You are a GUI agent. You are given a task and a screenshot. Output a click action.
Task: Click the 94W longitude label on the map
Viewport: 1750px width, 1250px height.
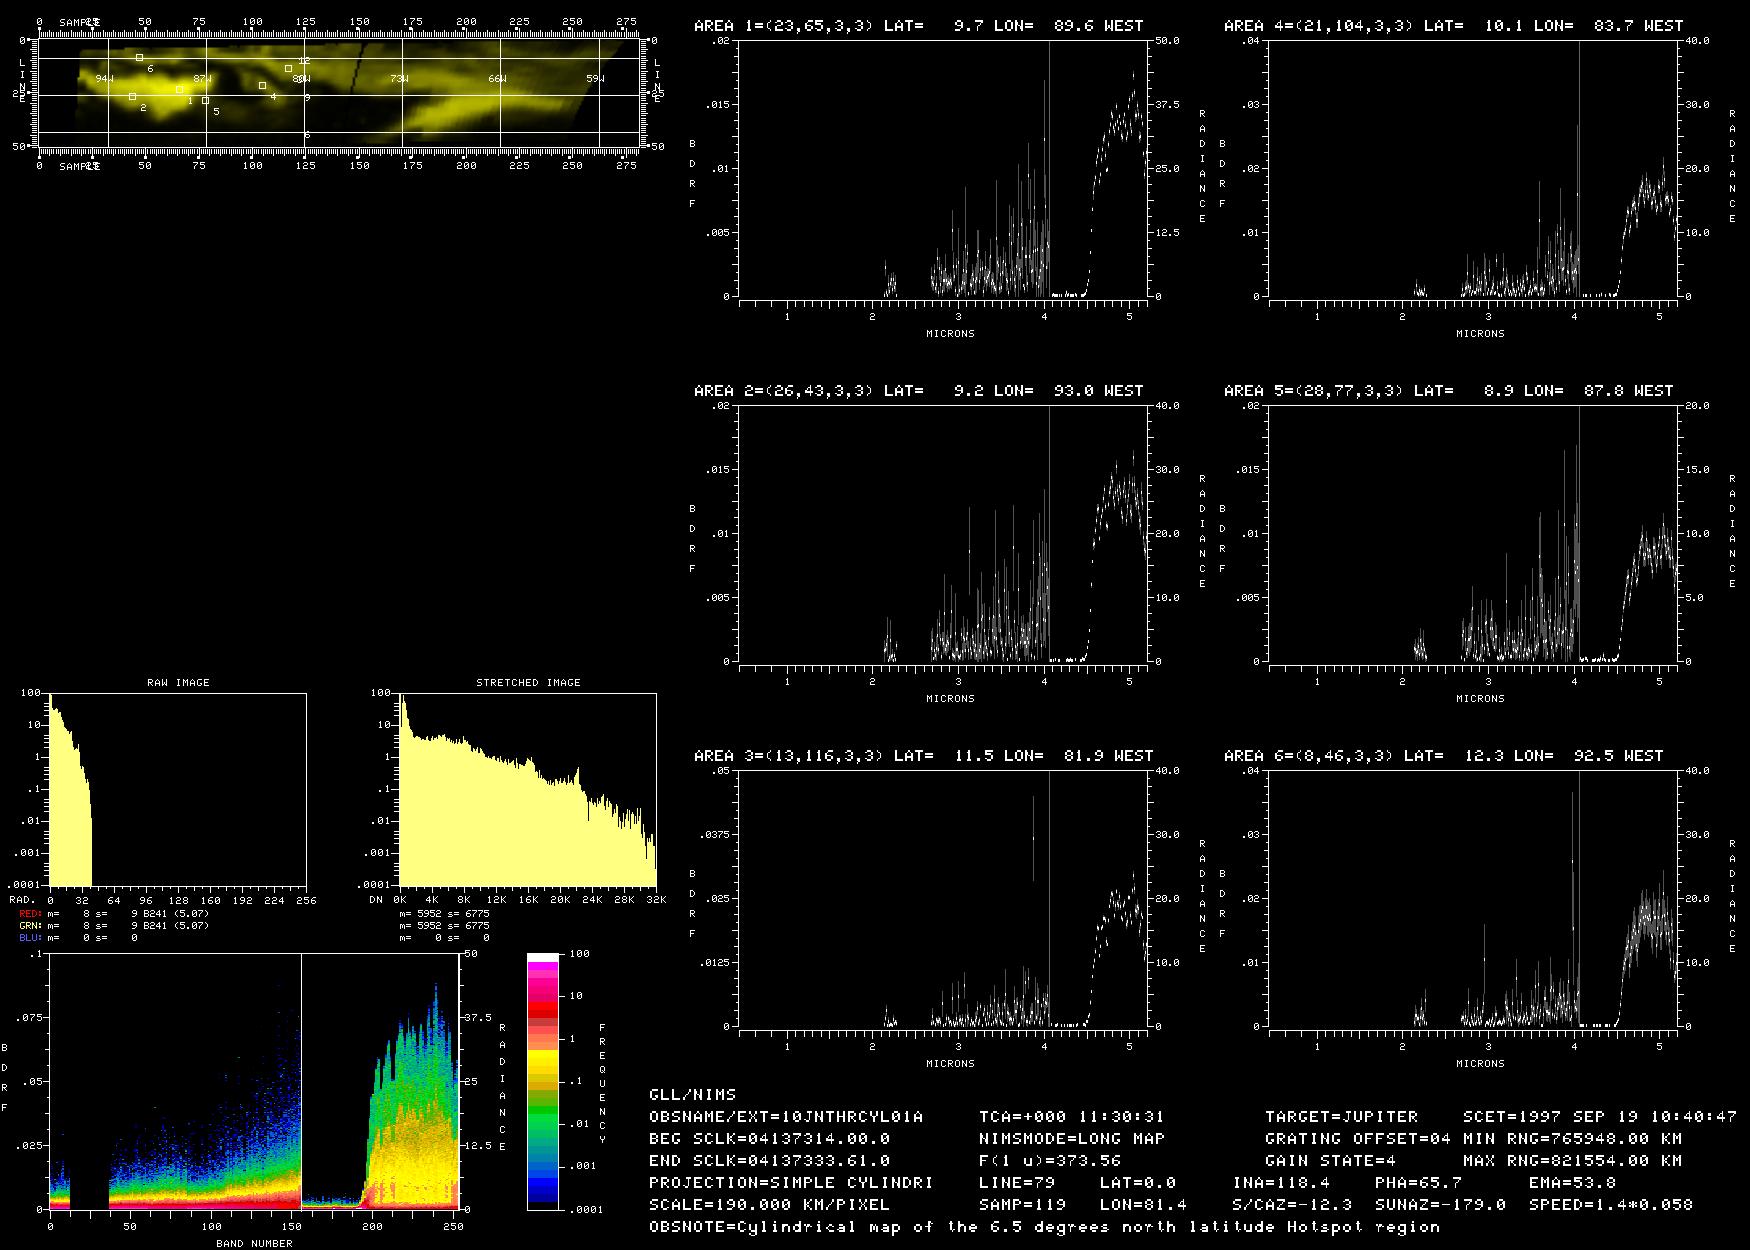coord(104,78)
